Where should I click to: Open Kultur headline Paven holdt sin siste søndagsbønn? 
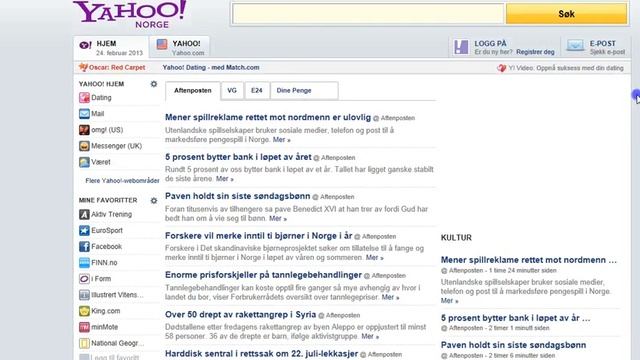click(x=513, y=345)
